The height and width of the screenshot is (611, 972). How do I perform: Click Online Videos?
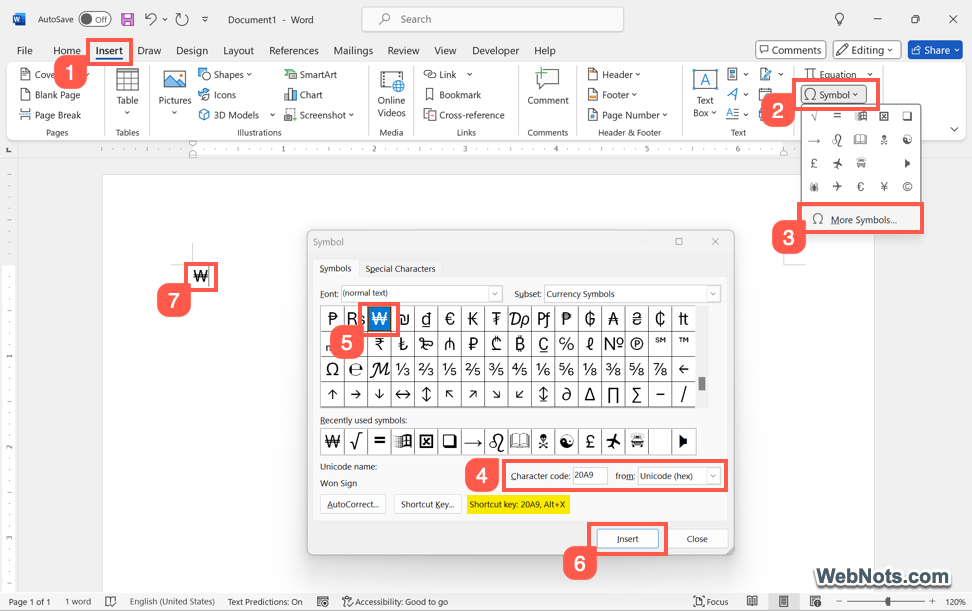(391, 93)
